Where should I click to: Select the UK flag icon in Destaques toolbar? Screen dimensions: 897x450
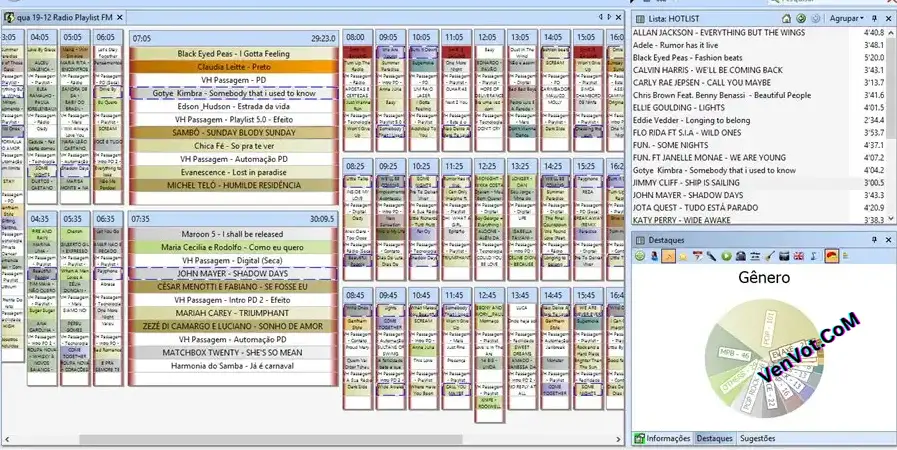[799, 256]
